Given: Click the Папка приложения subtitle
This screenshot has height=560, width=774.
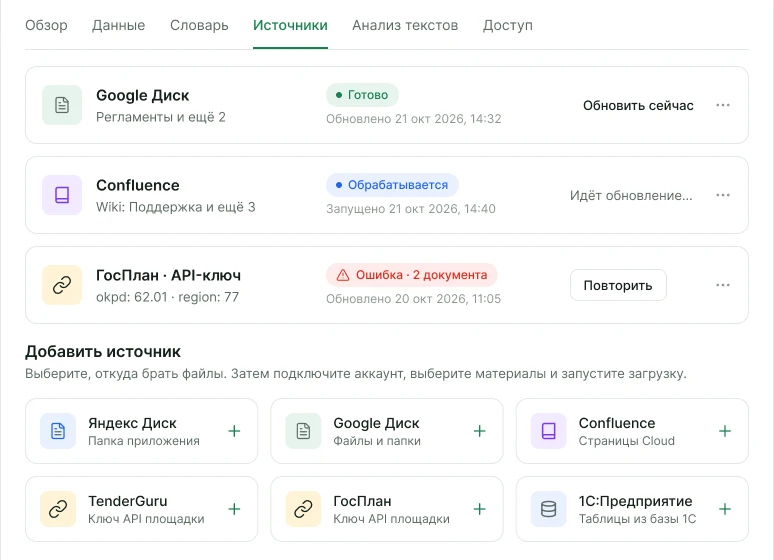Looking at the screenshot, I should pyautogui.click(x=144, y=441).
